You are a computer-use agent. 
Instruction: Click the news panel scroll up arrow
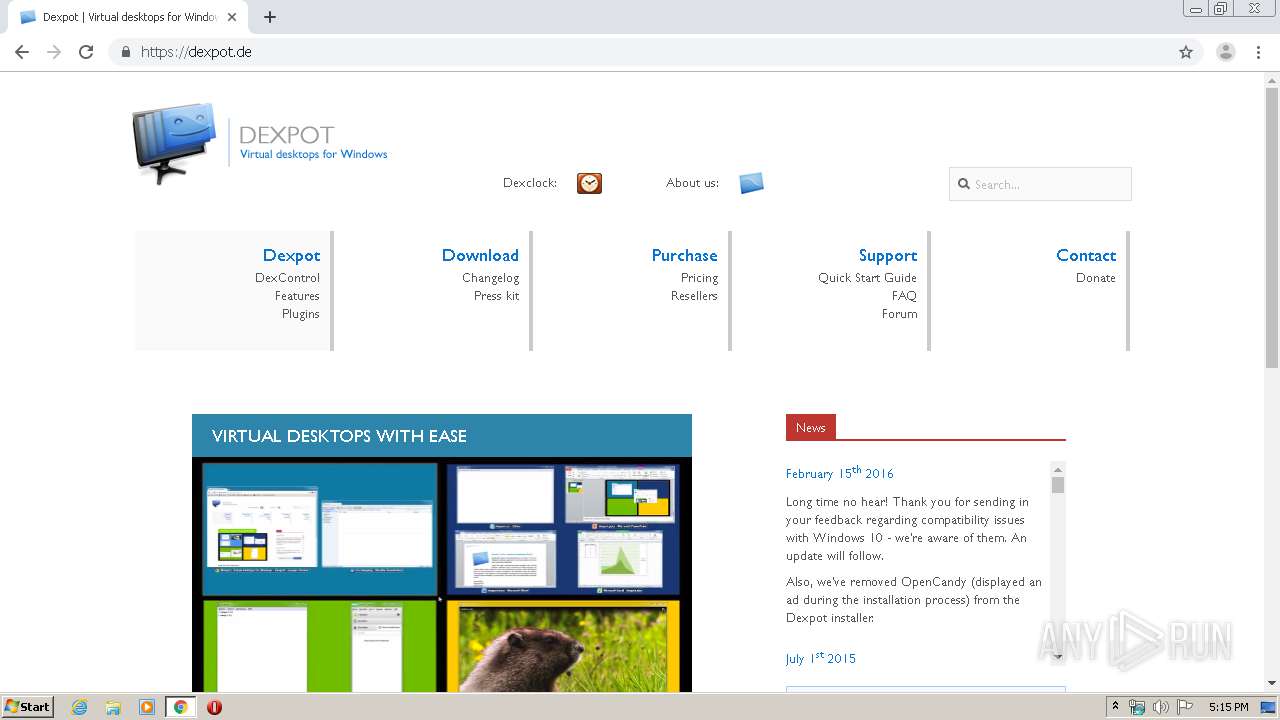[x=1058, y=468]
